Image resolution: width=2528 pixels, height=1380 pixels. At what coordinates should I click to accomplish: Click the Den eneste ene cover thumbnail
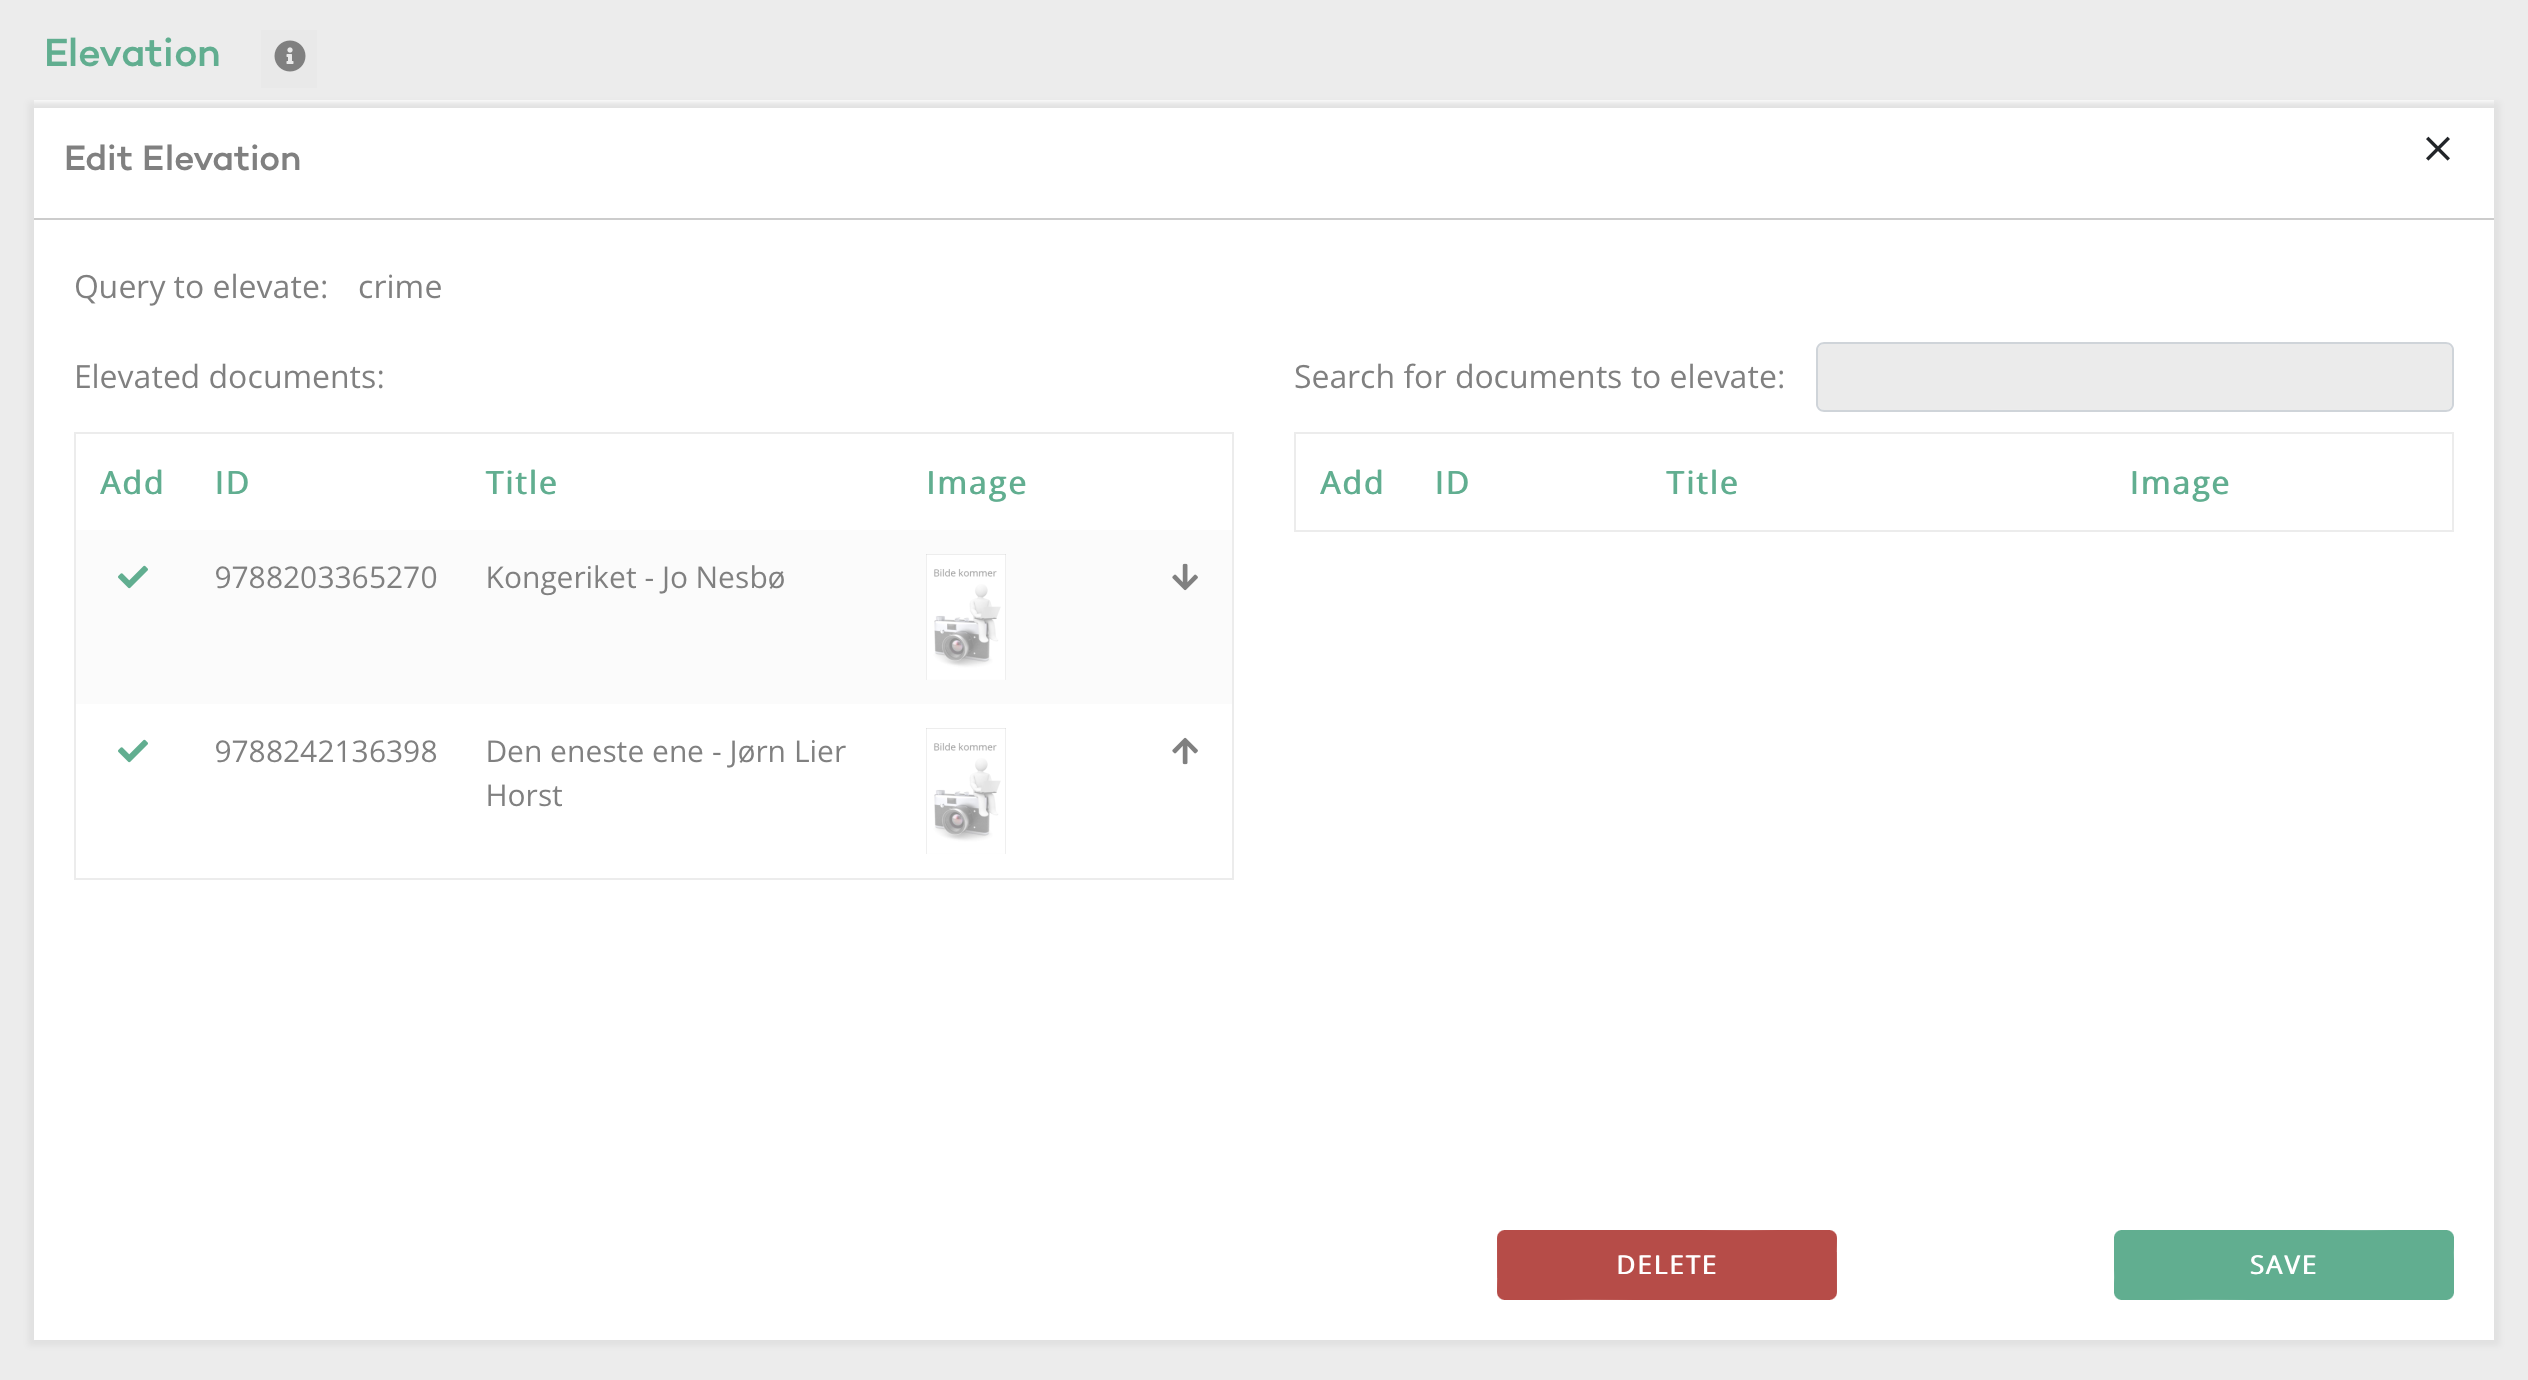965,791
